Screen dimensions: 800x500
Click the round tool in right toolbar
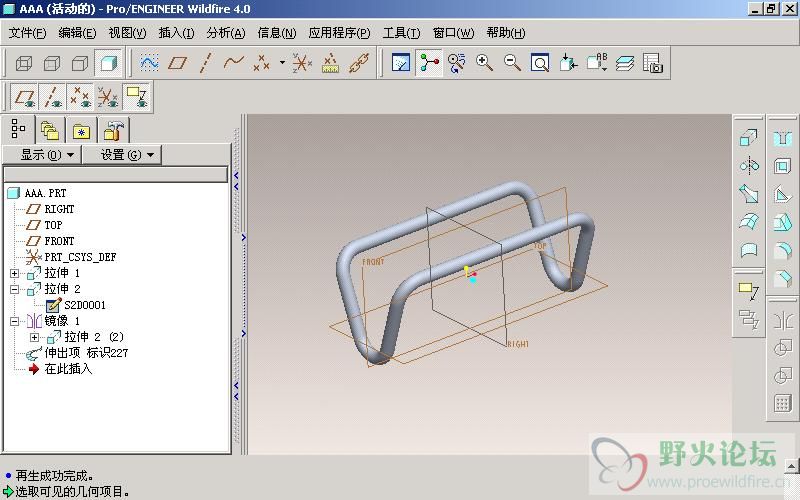click(782, 250)
